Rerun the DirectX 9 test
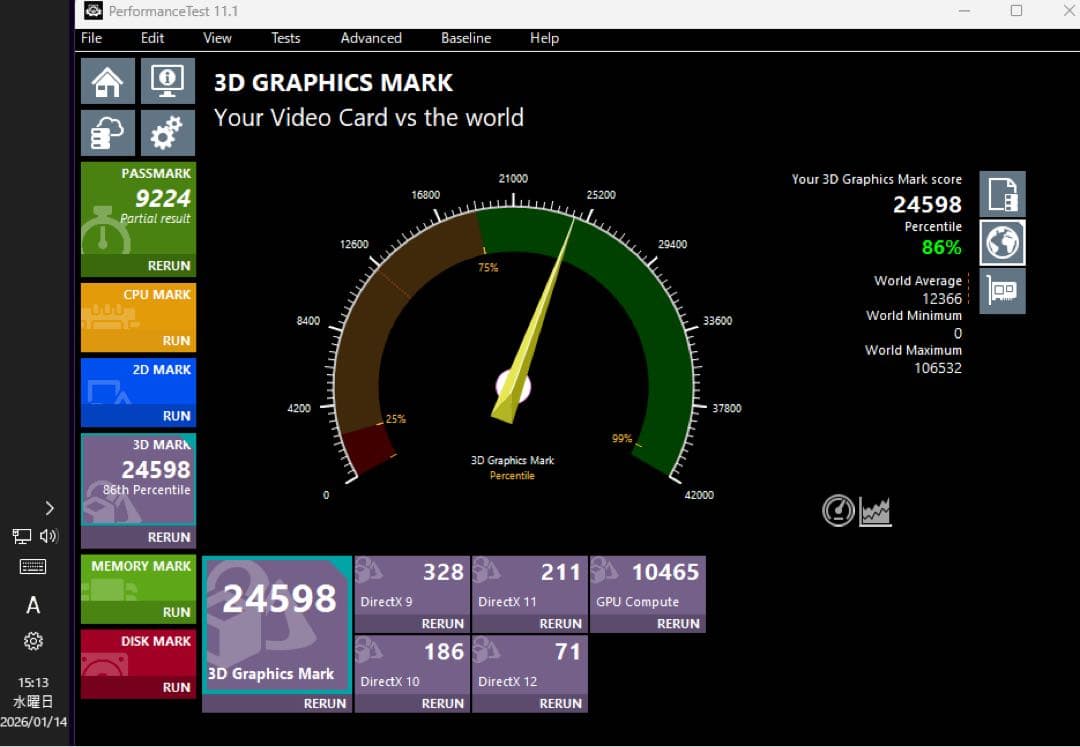 (x=440, y=623)
